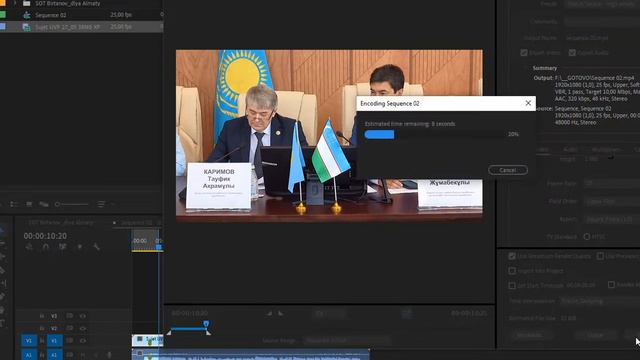Close the Encoding Sequence 02 dialog
Screen dimensions: 640x360
pyautogui.click(x=528, y=103)
